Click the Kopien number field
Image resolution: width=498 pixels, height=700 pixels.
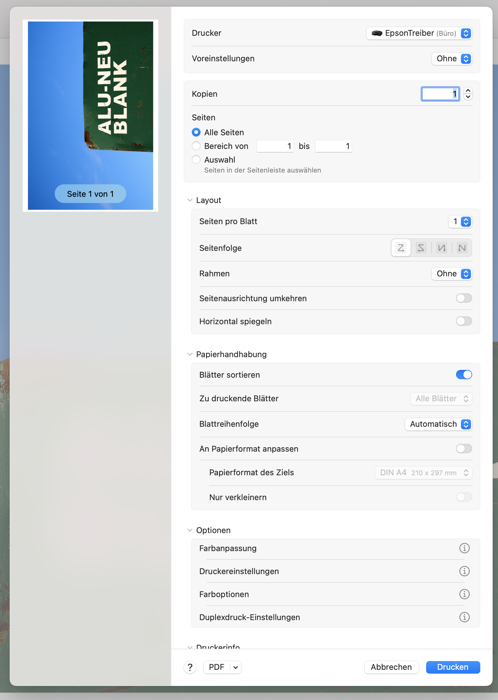pos(440,94)
